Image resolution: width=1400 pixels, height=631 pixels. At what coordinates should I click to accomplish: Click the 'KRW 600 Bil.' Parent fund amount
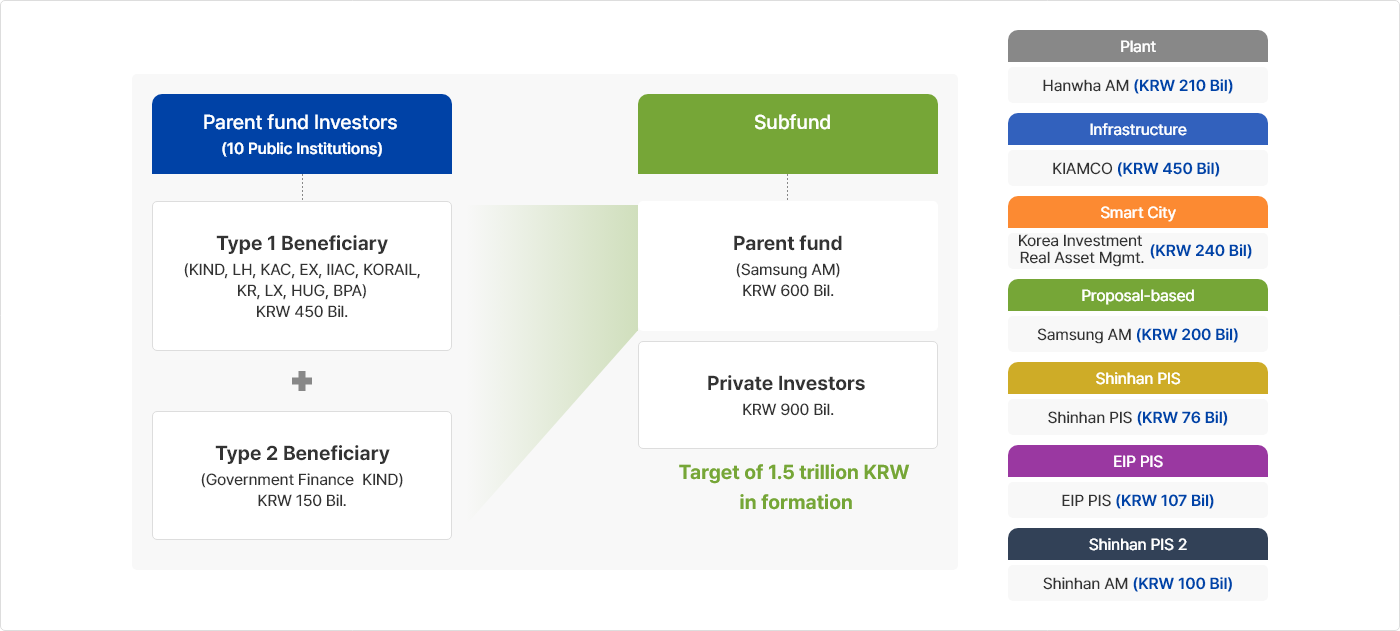(x=788, y=291)
